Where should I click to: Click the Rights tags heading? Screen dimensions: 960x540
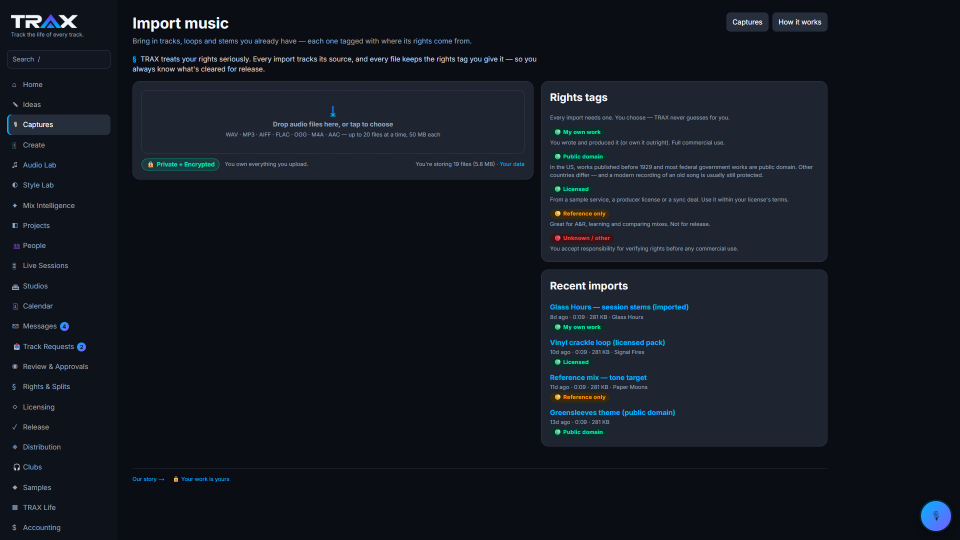[x=579, y=97]
